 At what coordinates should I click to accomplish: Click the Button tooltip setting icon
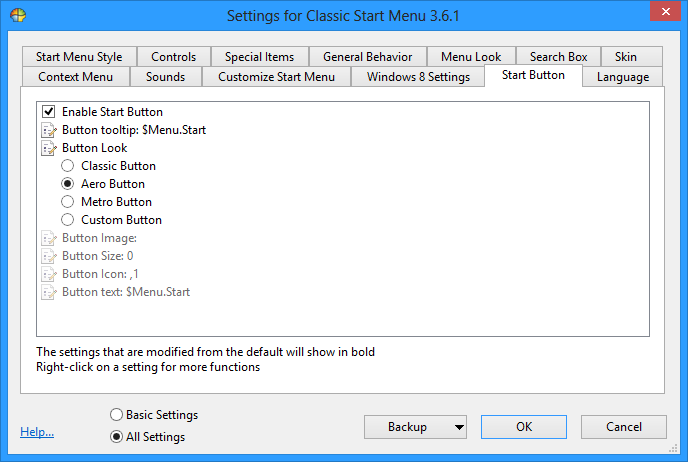coord(49,130)
